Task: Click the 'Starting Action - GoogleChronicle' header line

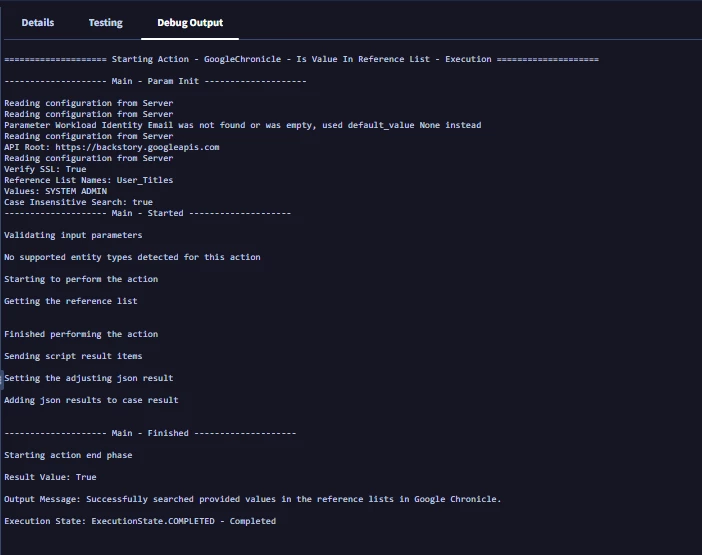Action: [x=301, y=59]
